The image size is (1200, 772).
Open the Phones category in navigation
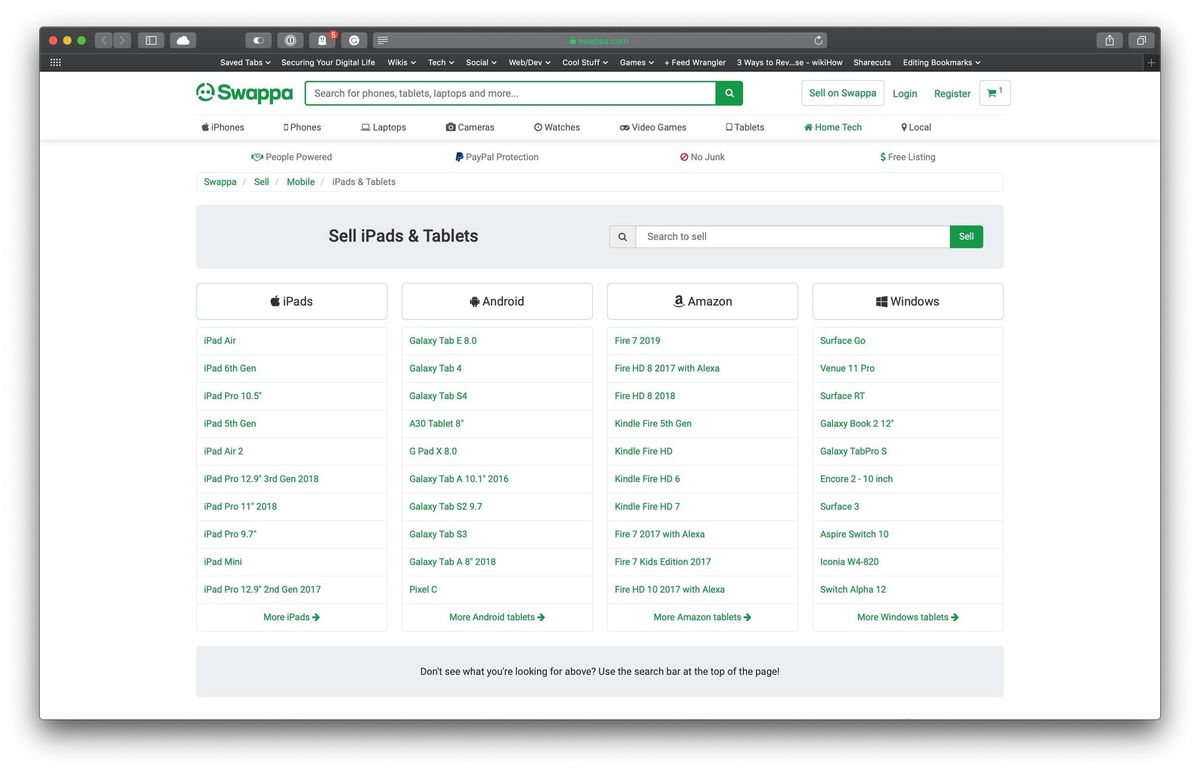coord(302,128)
